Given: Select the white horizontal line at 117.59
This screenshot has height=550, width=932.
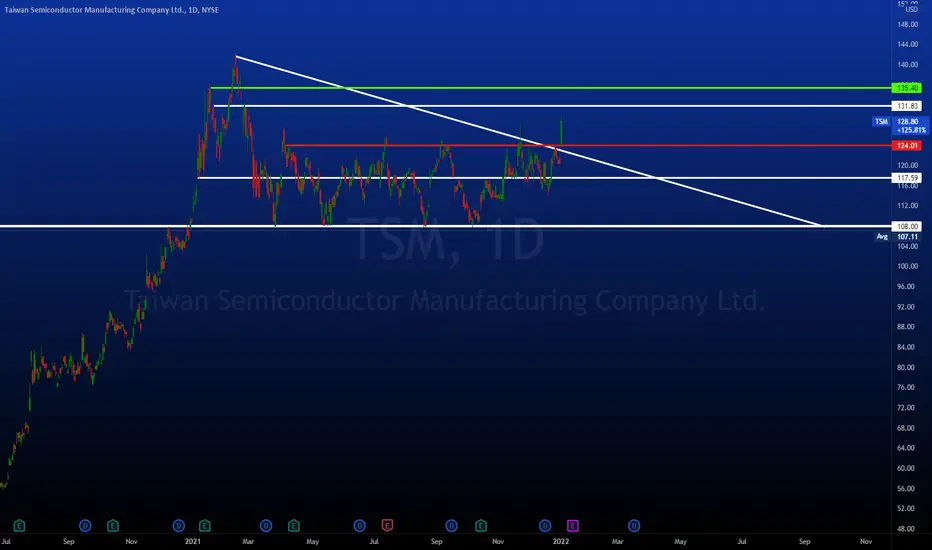Looking at the screenshot, I should pos(544,178).
